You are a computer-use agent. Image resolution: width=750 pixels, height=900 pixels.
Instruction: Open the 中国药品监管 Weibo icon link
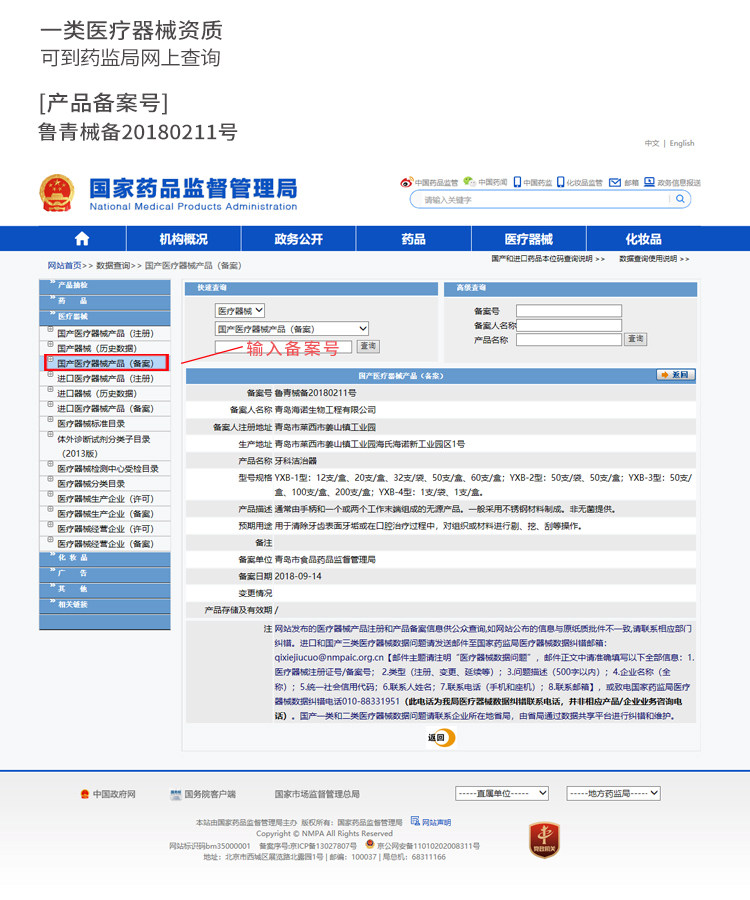coord(406,183)
